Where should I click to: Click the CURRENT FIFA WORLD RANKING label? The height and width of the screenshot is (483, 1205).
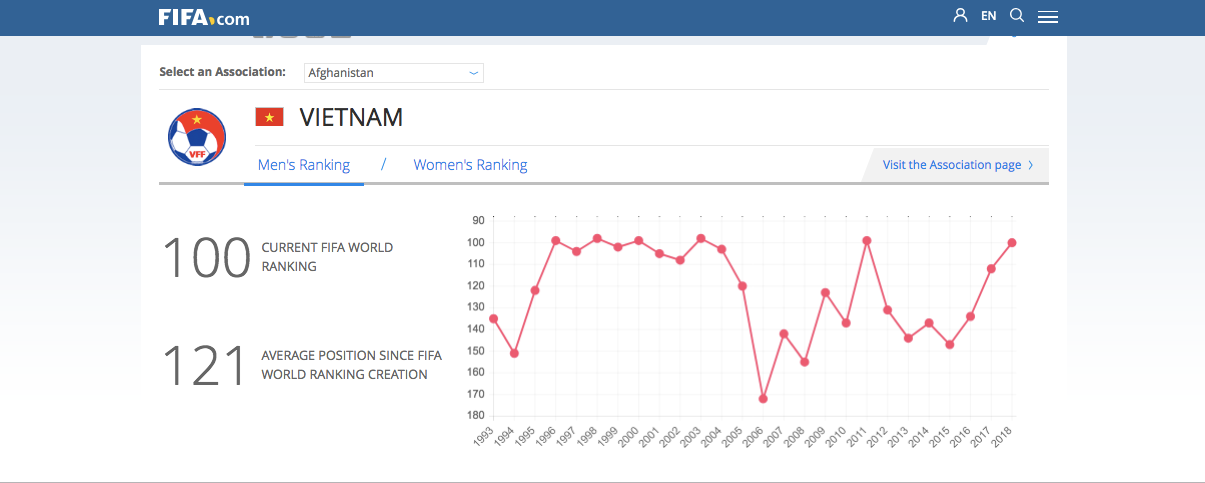(327, 257)
